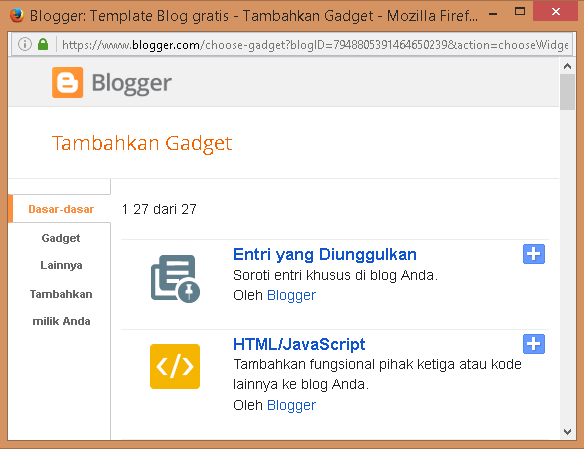Screen dimensions: 584x449
Task: Click 'Tambahkan fungsional pihak ketiga' description
Action: [377, 374]
